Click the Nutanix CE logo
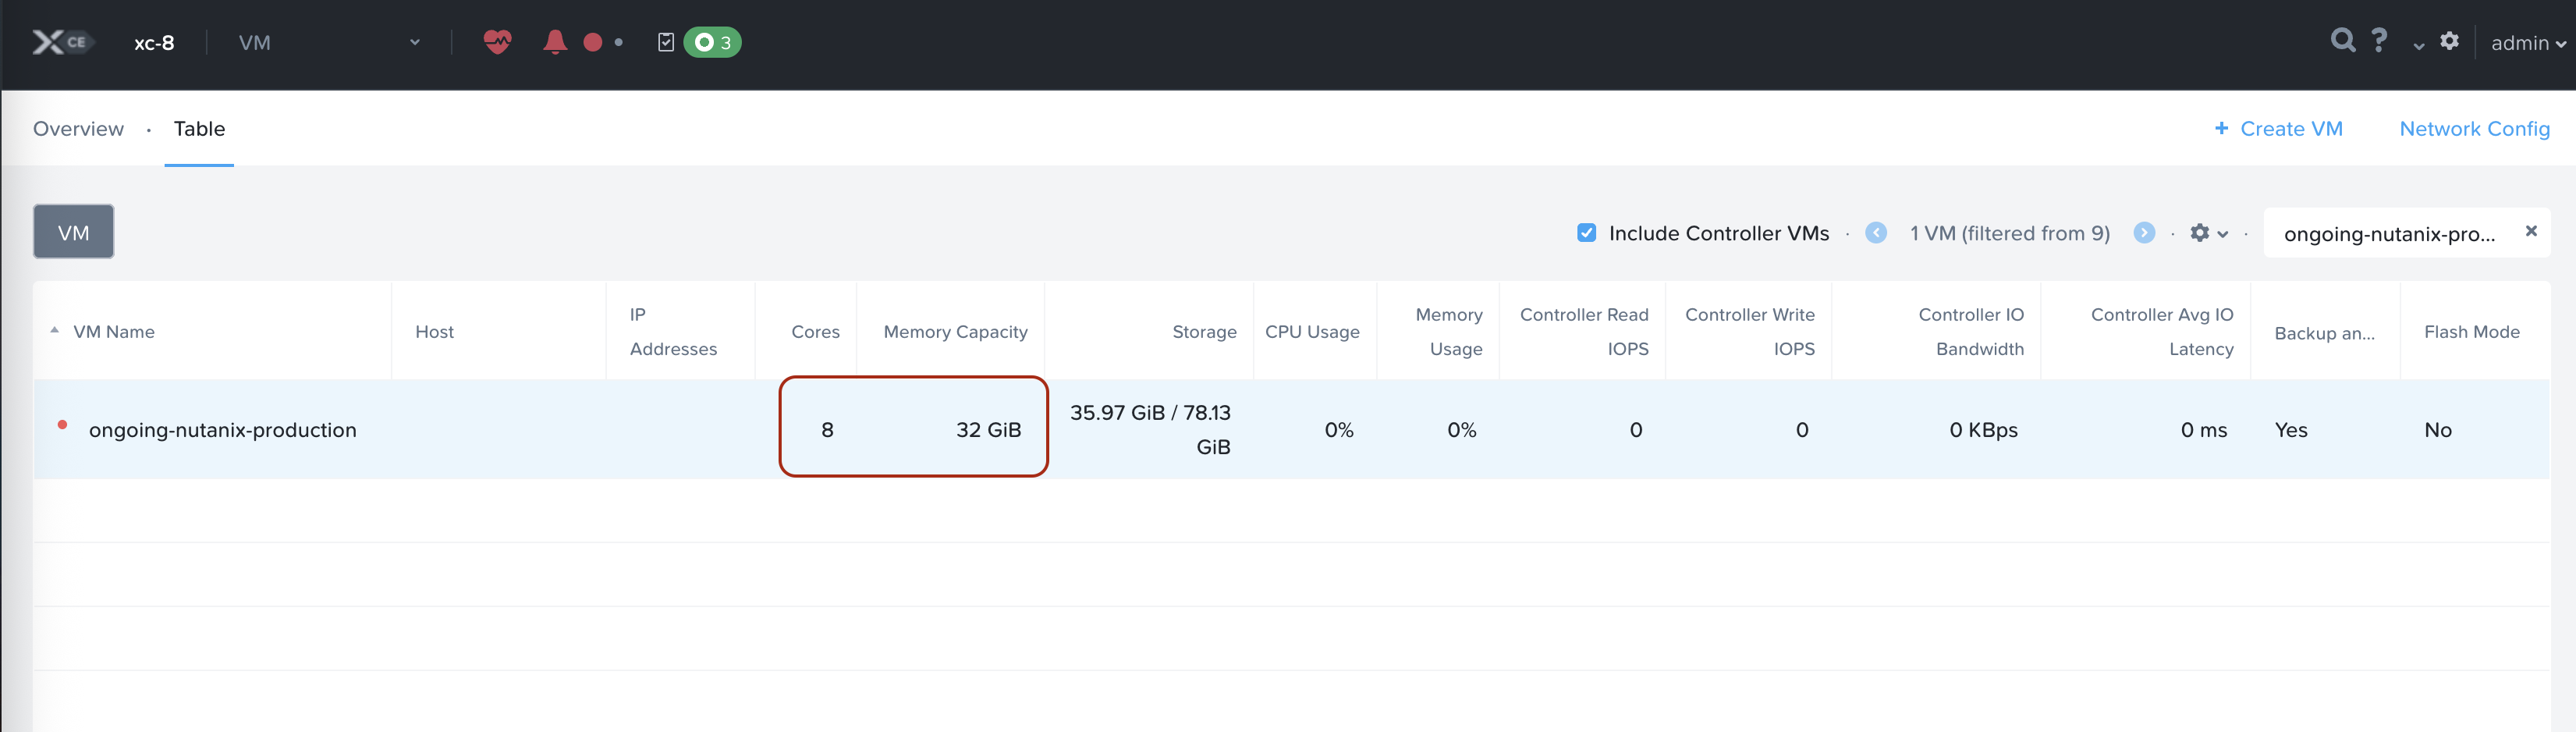This screenshot has width=2576, height=732. (62, 42)
